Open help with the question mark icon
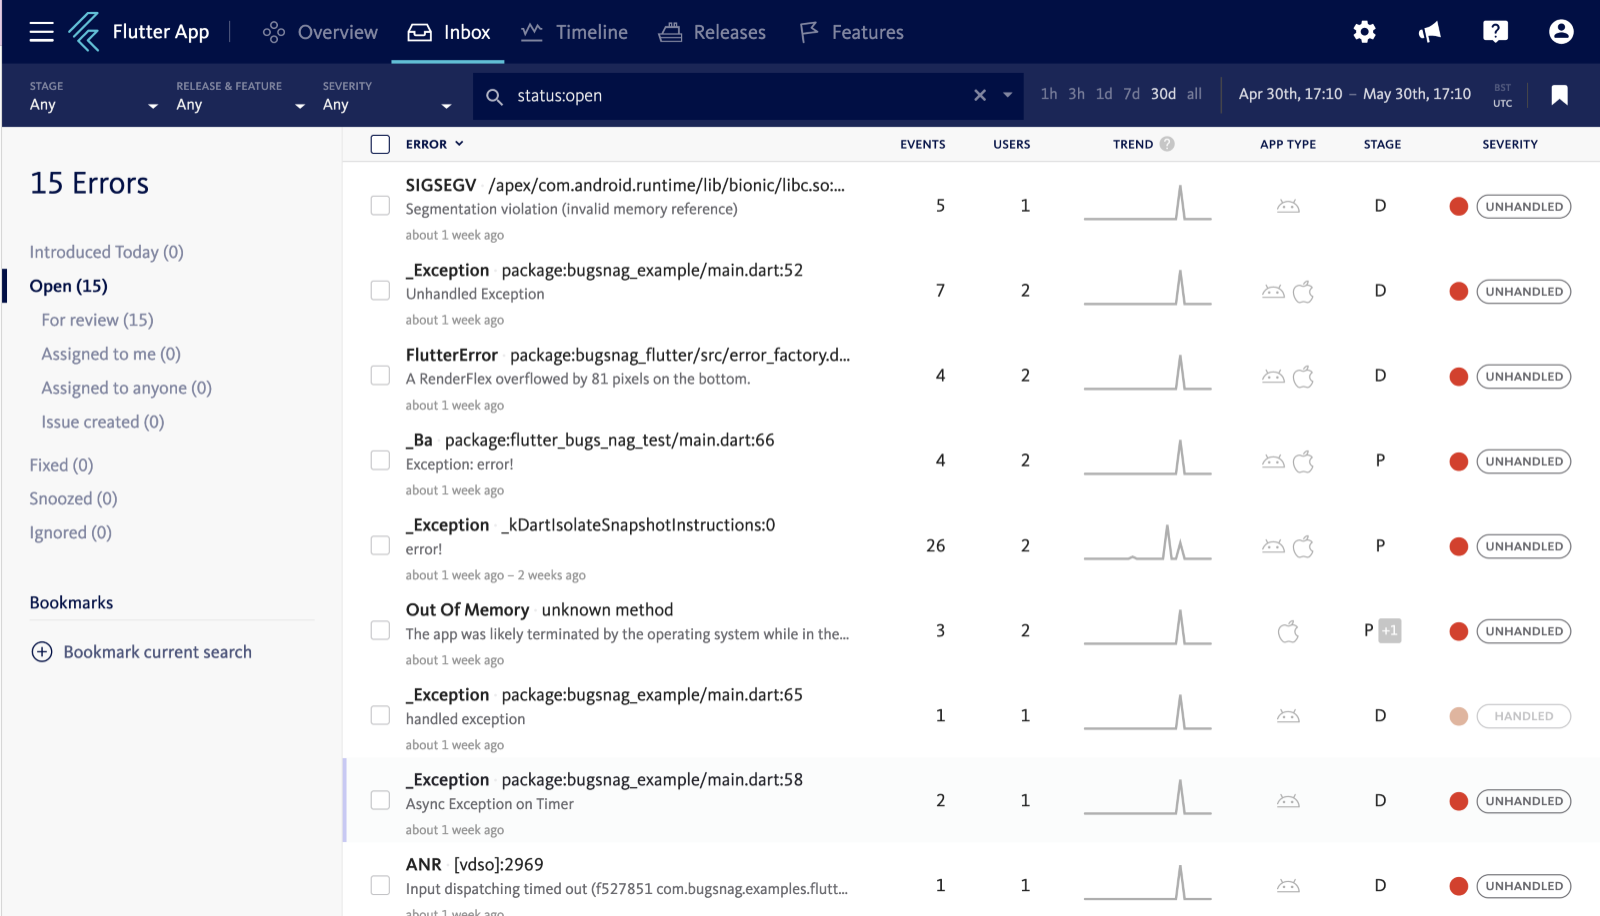The height and width of the screenshot is (916, 1600). [x=1495, y=32]
